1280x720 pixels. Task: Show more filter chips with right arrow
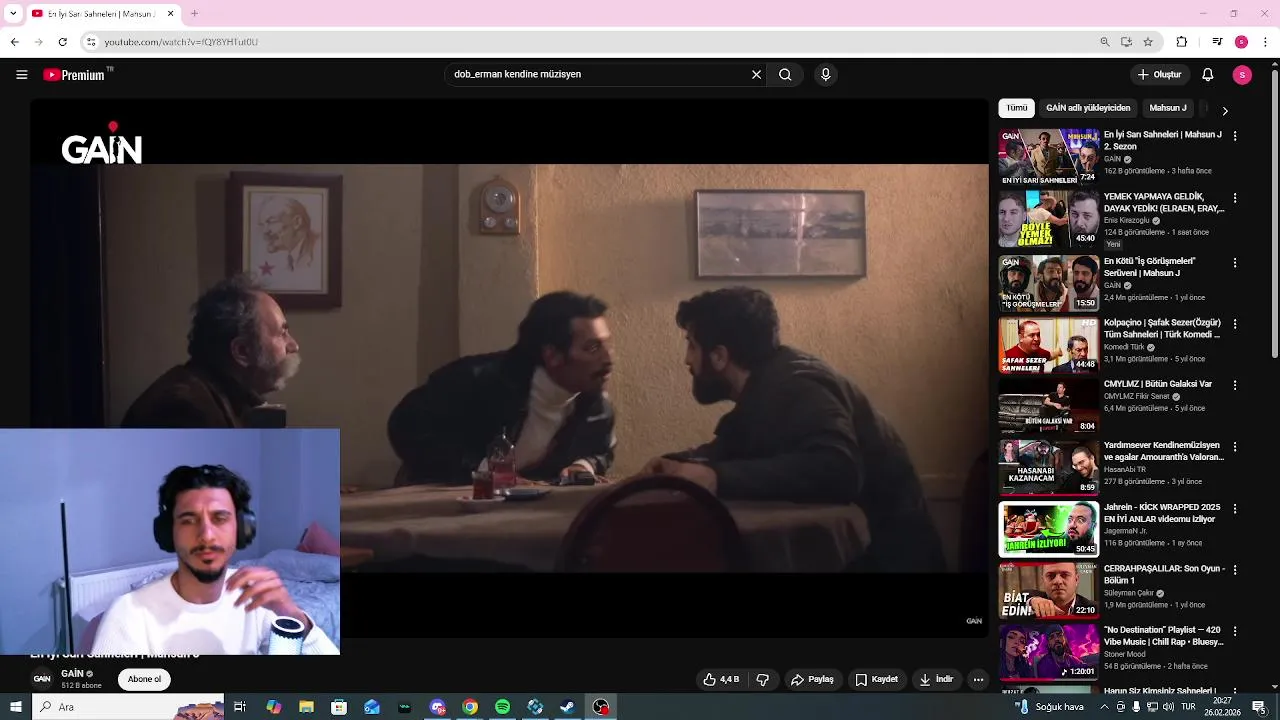point(1225,110)
